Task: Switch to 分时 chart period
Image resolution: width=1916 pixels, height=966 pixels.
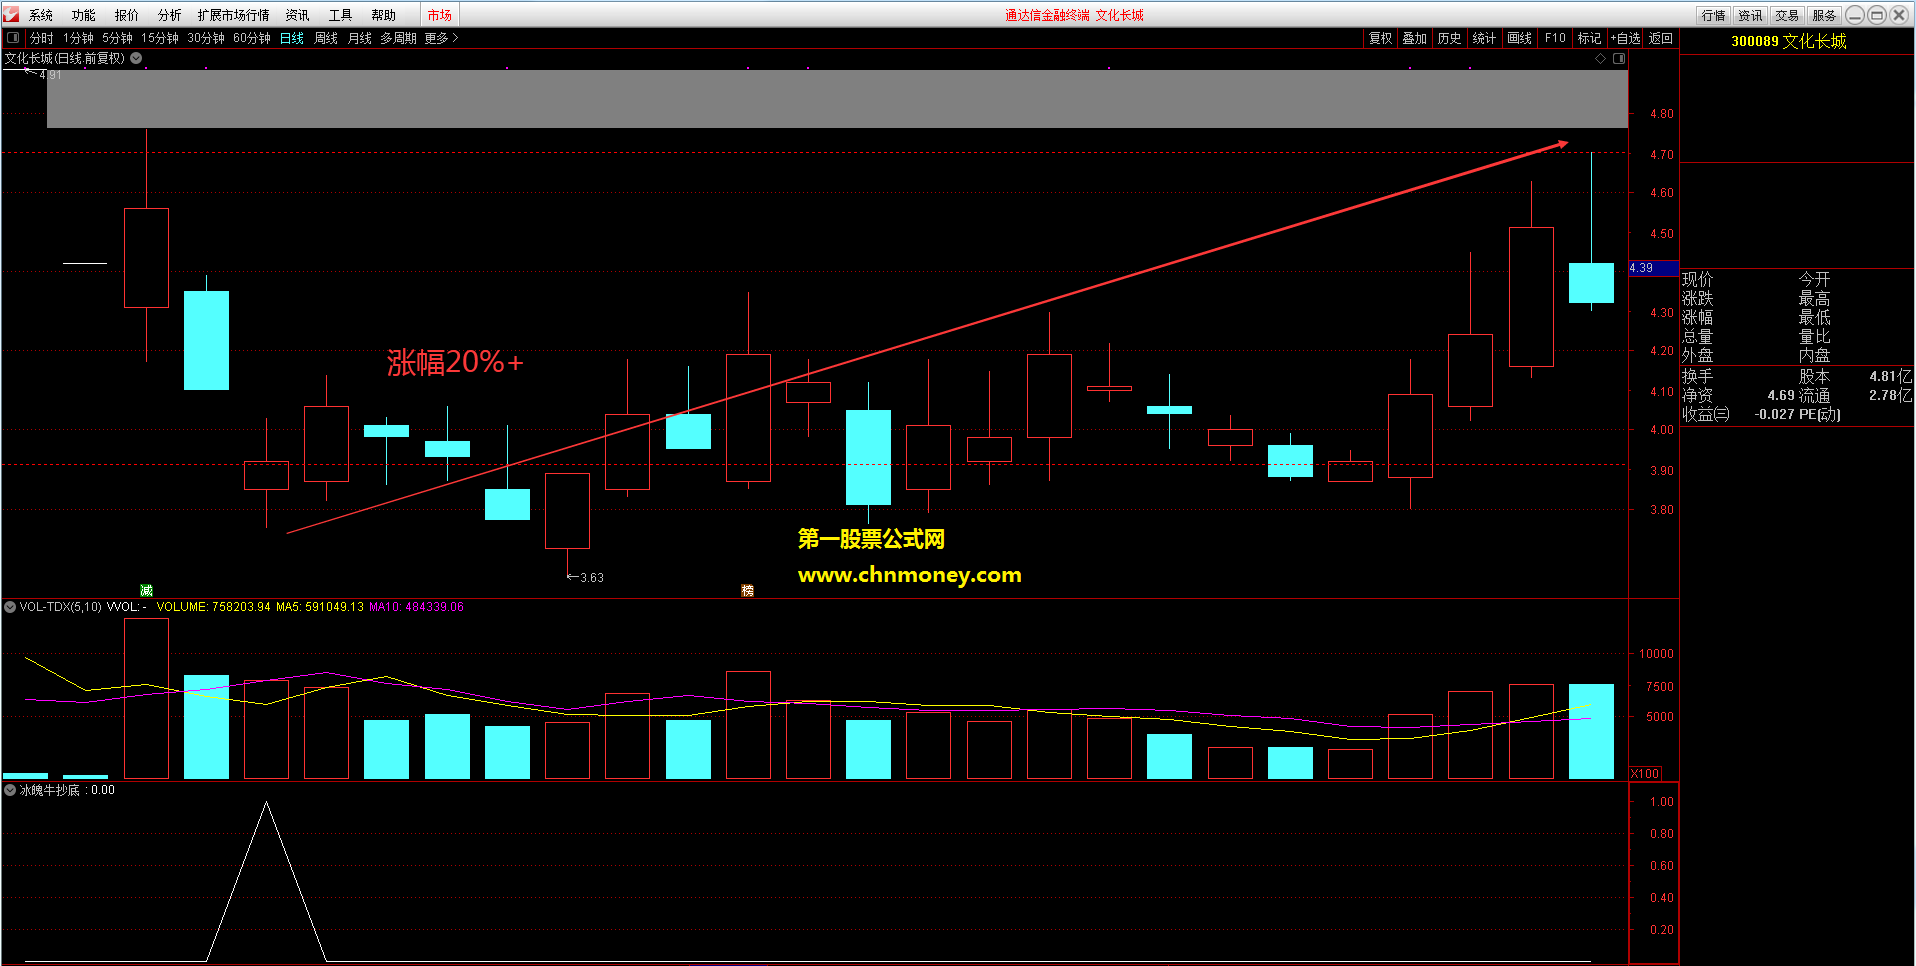Action: [x=42, y=38]
